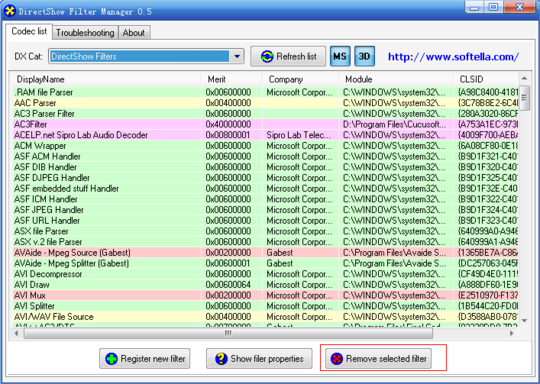This screenshot has width=540, height=384.
Task: Sort by Merit column header
Action: [x=232, y=79]
